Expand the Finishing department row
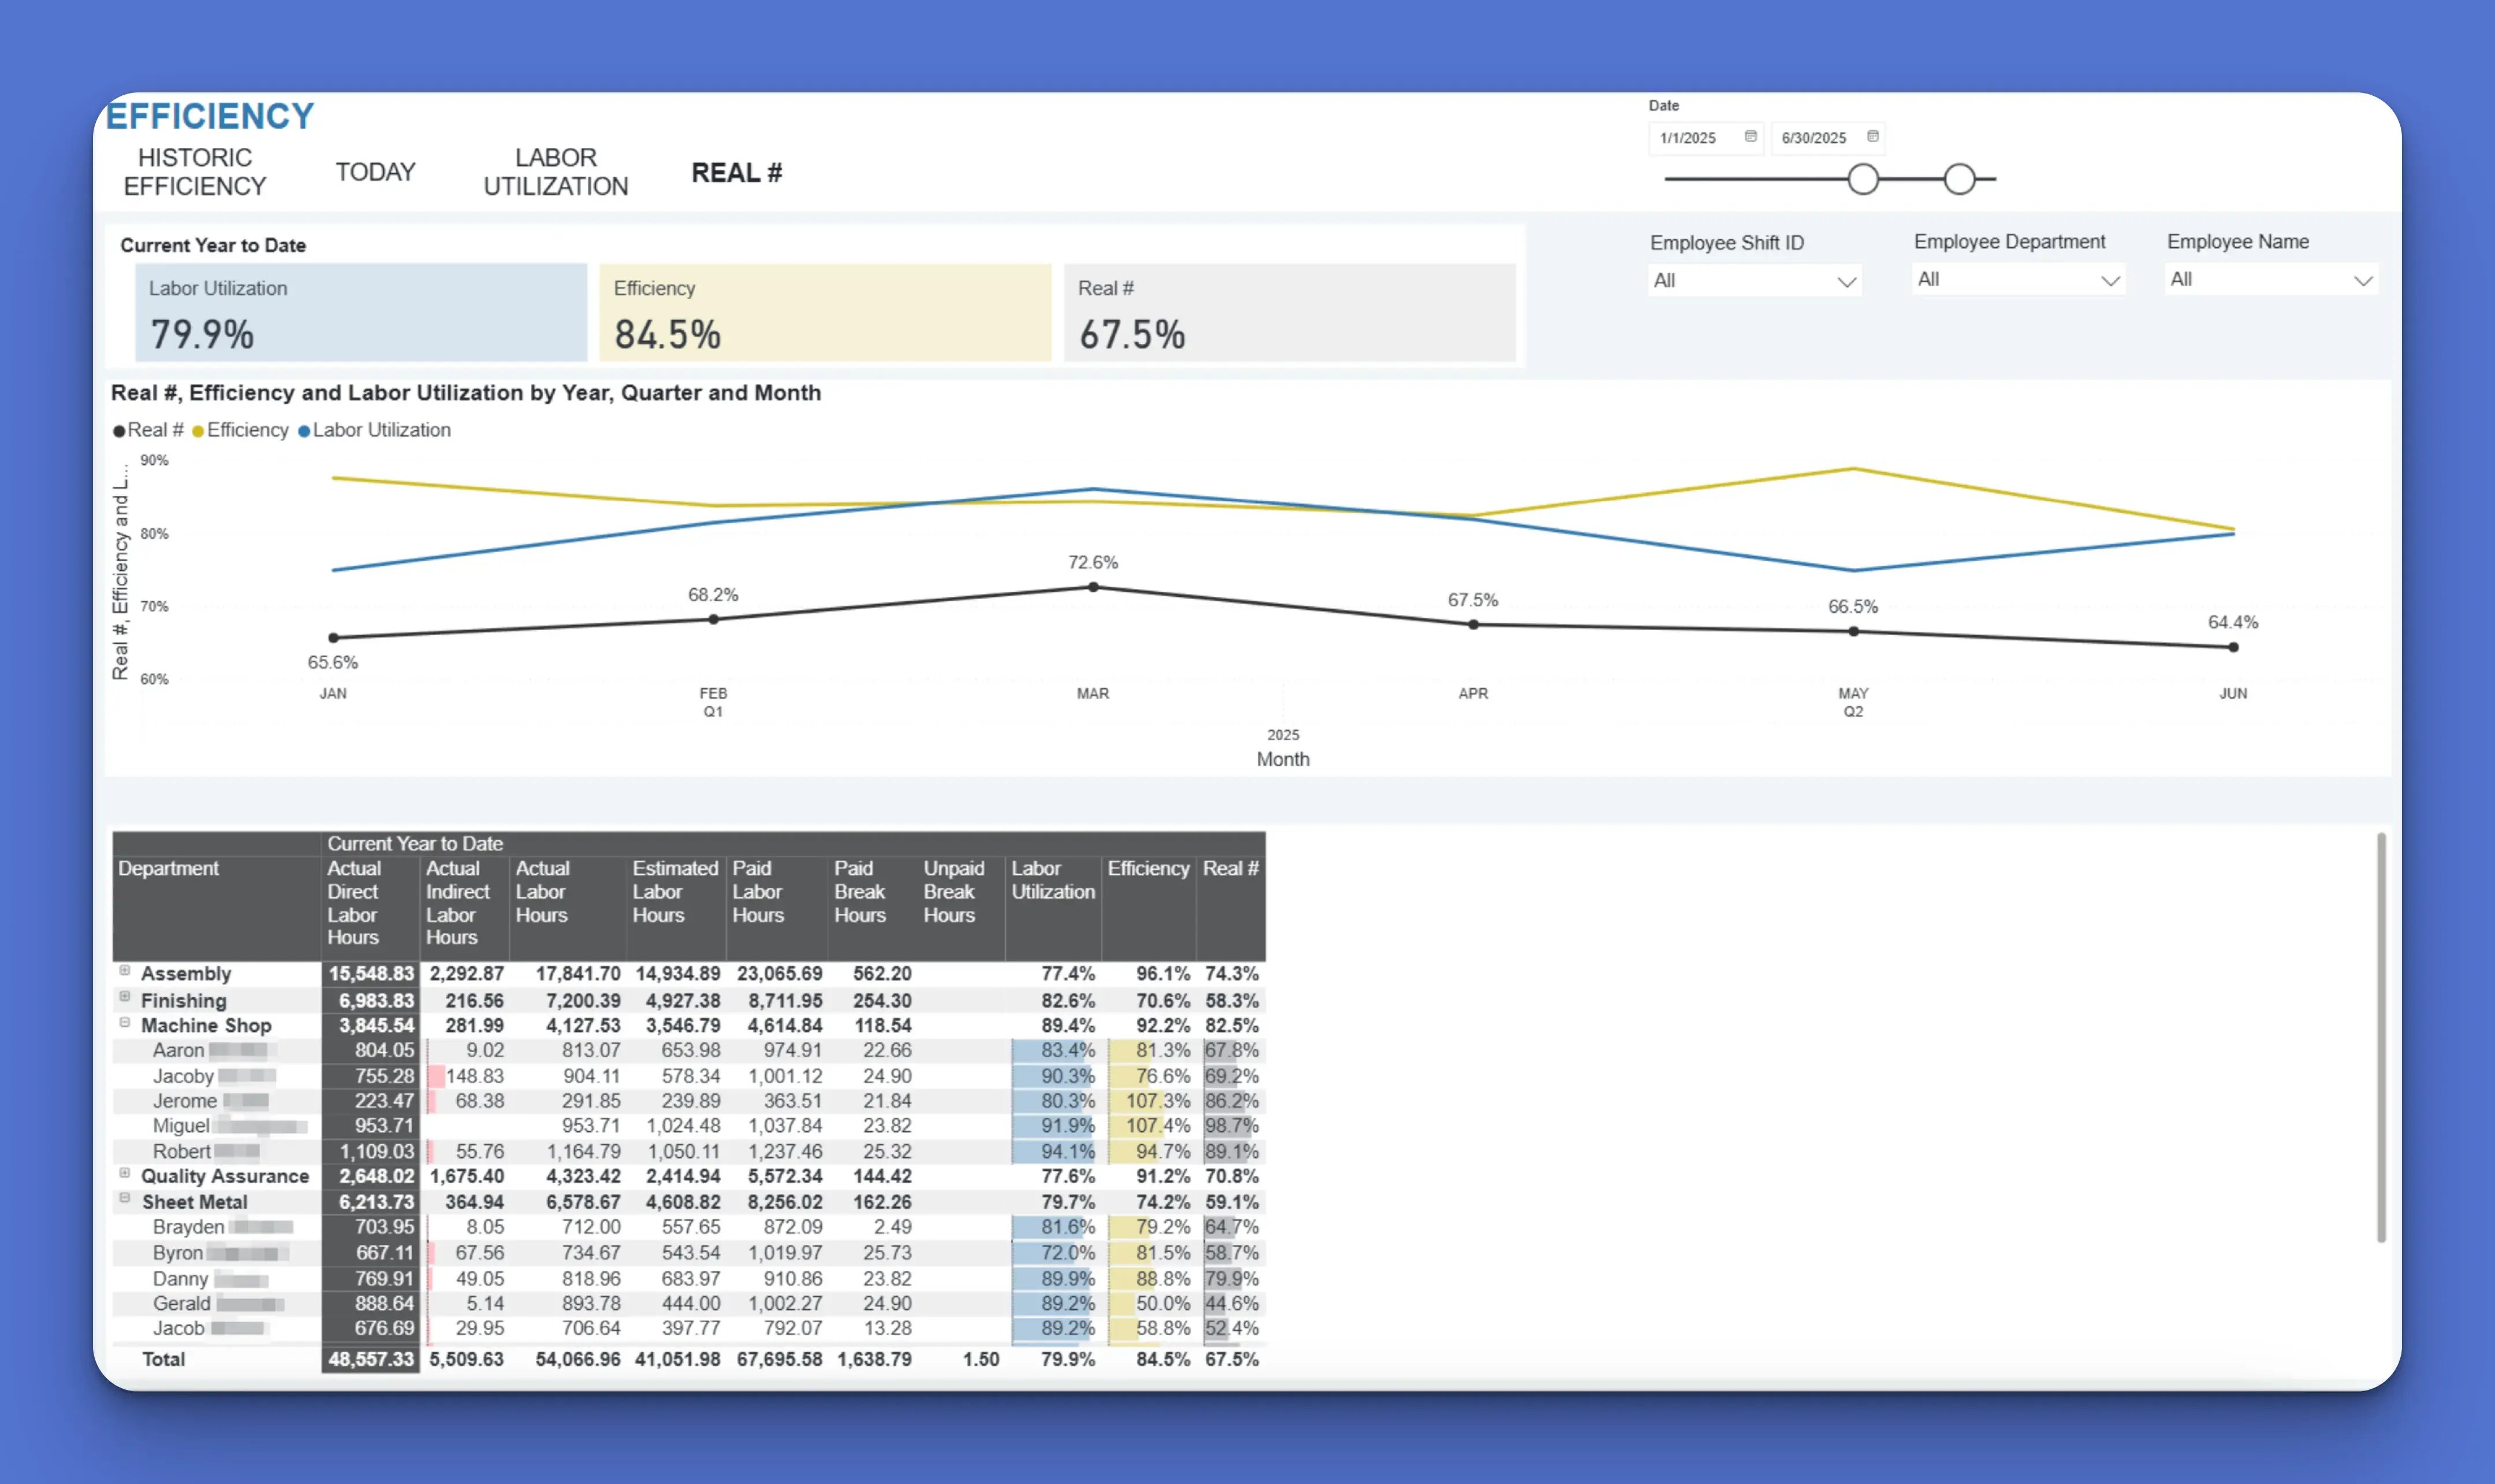 tap(125, 996)
